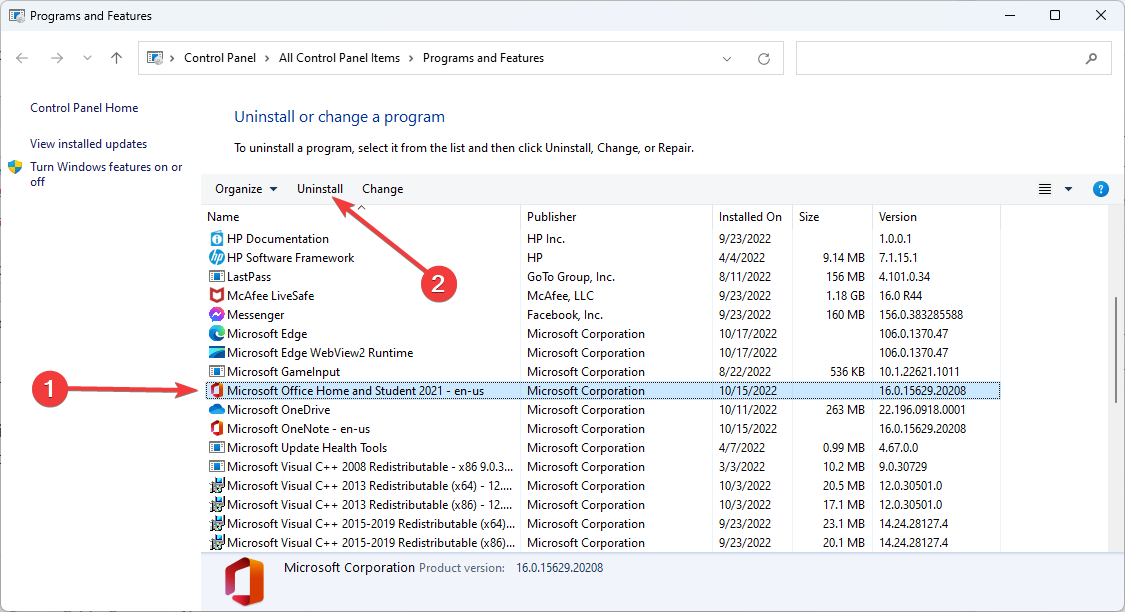Expand chevron after All Control Panel Items

click(x=411, y=58)
